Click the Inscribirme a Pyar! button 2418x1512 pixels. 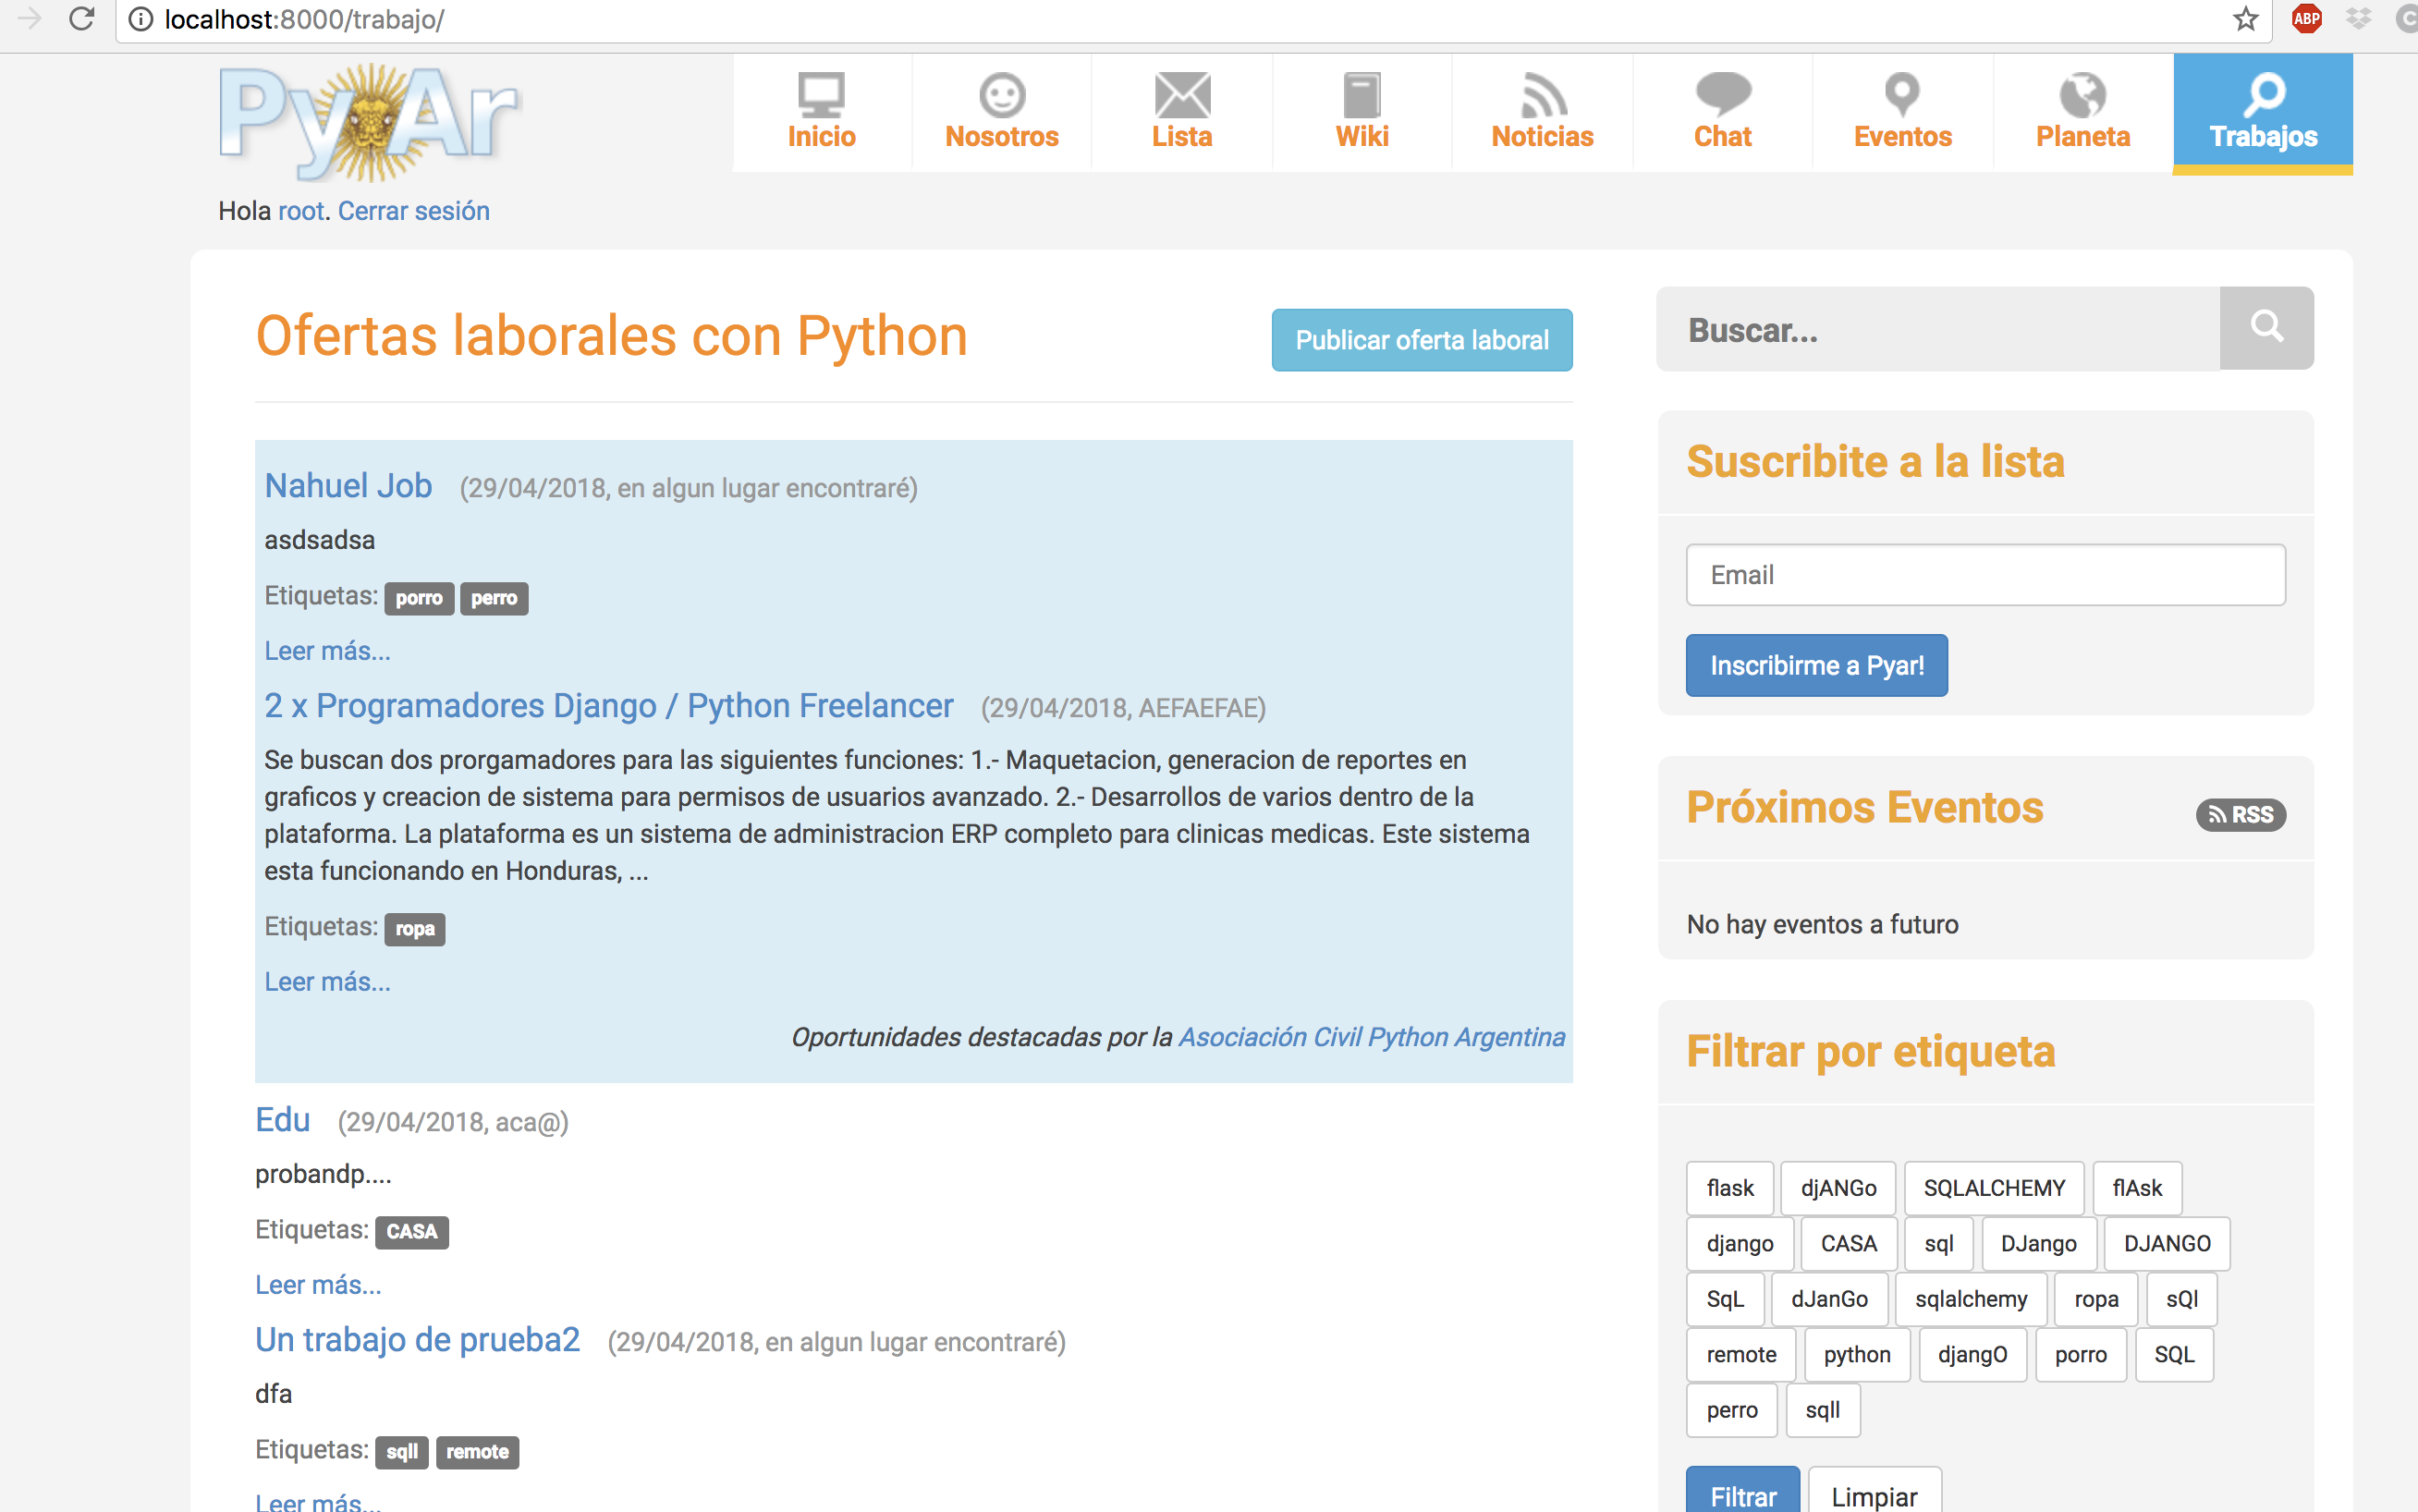click(x=1816, y=665)
